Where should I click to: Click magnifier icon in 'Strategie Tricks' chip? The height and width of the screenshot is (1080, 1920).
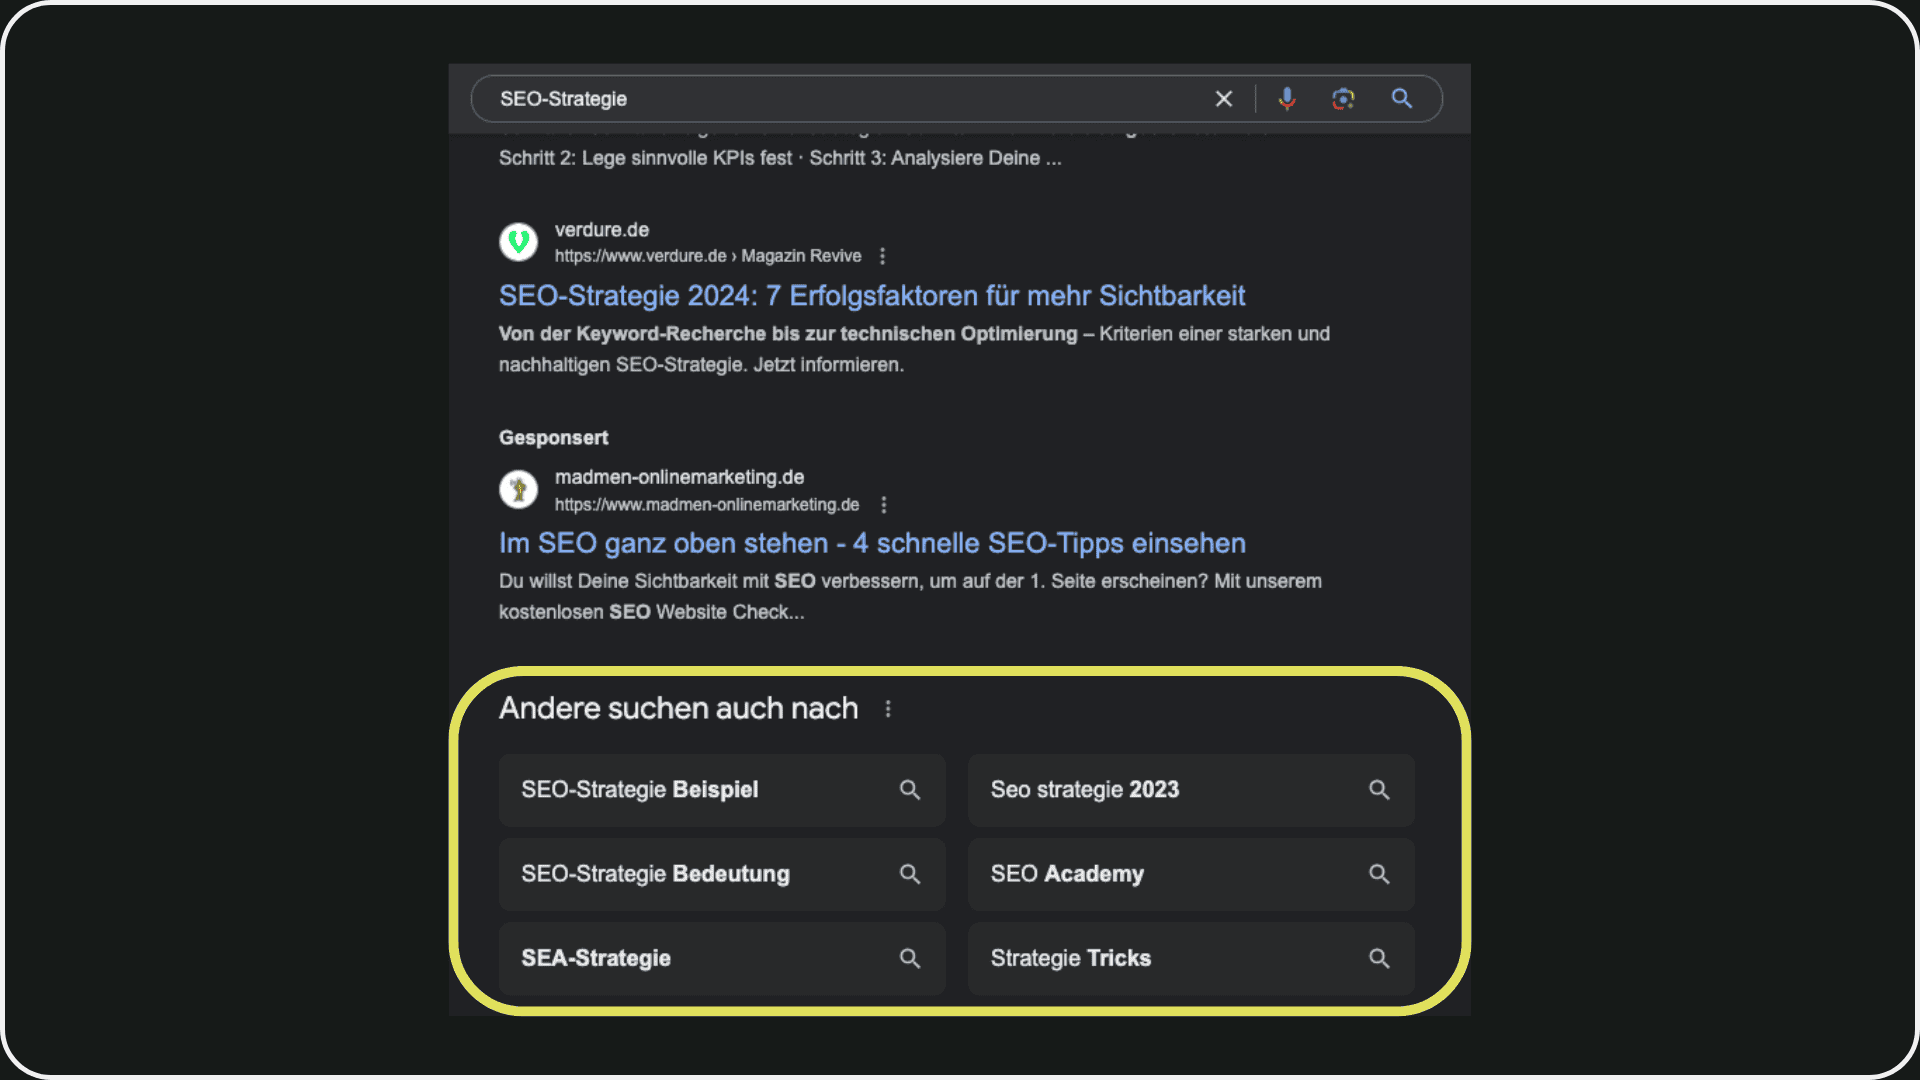click(x=1379, y=958)
